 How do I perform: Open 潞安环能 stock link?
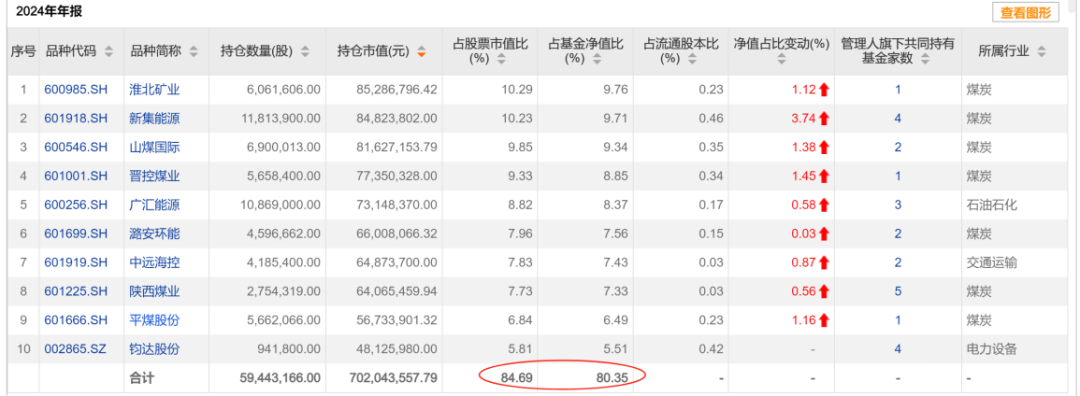[154, 234]
